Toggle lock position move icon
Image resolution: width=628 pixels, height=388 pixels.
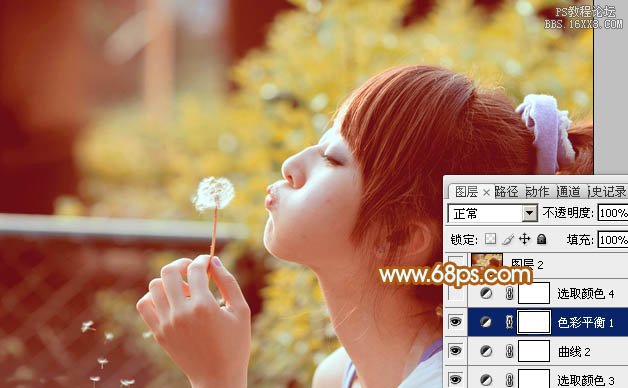[524, 239]
